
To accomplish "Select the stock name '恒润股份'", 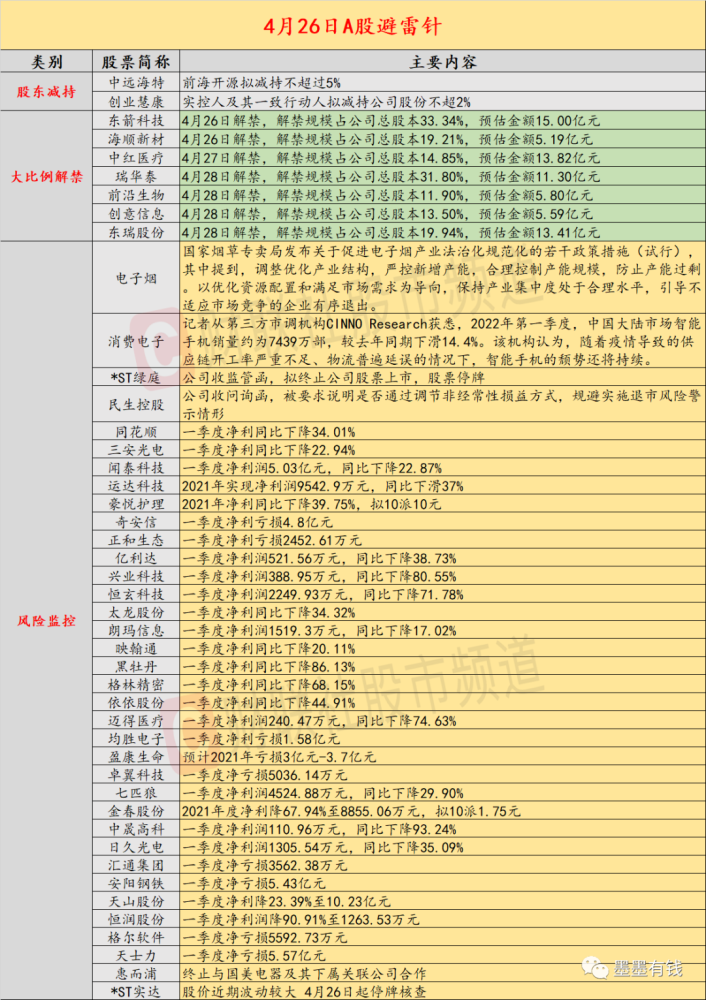I will (x=136, y=920).
